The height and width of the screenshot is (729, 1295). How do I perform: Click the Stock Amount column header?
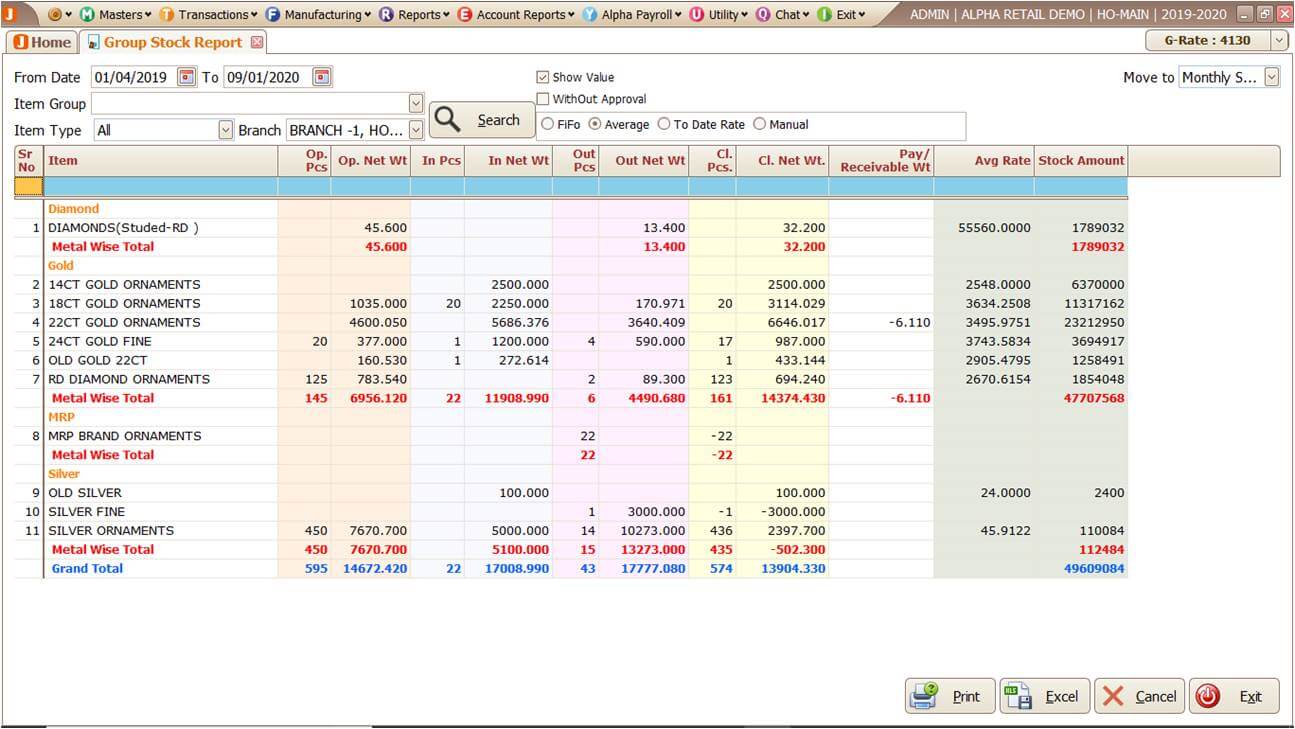1081,161
